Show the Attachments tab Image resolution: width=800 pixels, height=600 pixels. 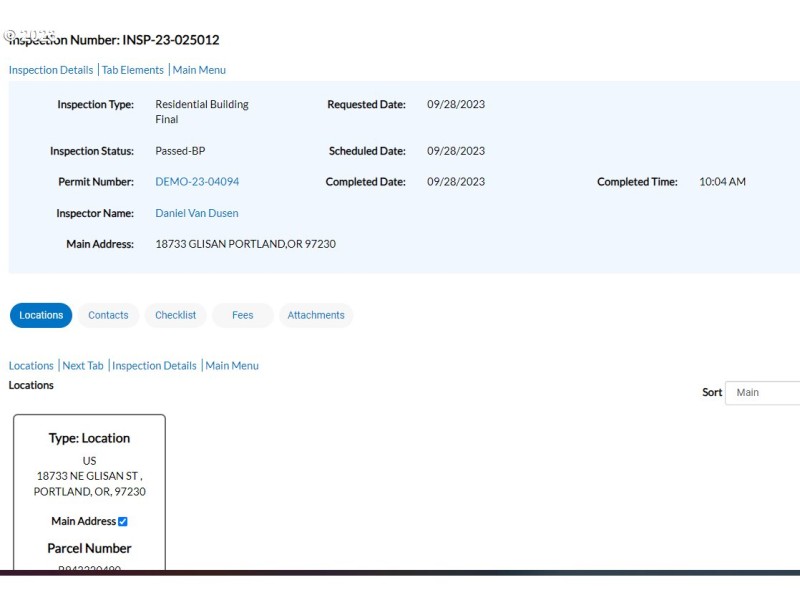click(316, 315)
